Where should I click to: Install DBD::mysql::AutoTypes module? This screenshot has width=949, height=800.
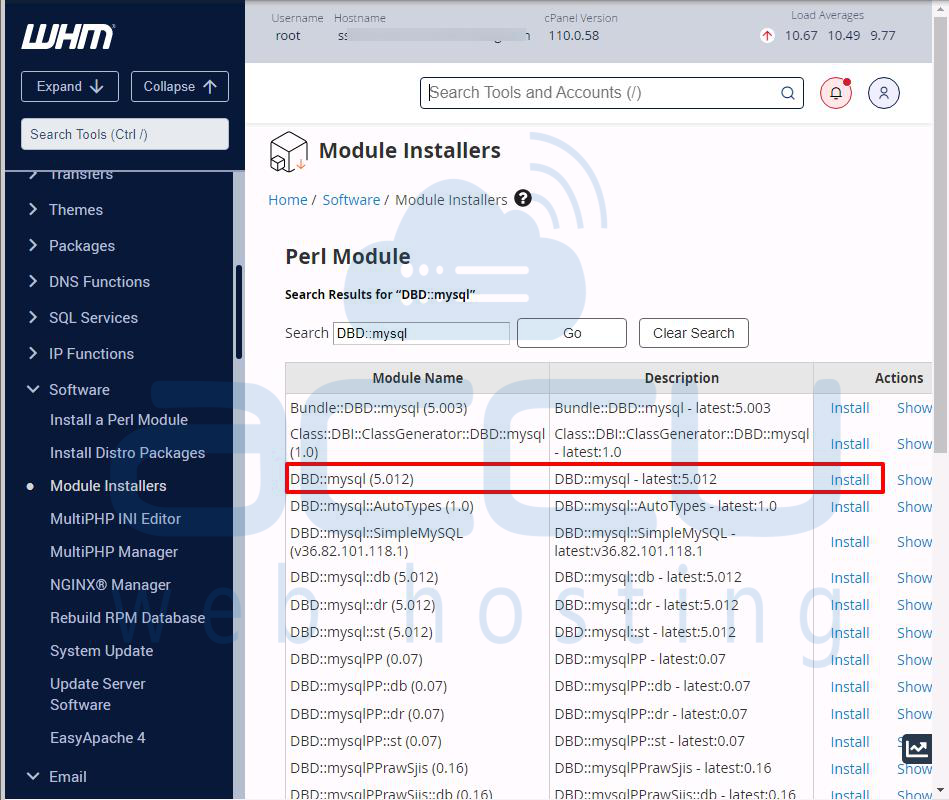850,507
